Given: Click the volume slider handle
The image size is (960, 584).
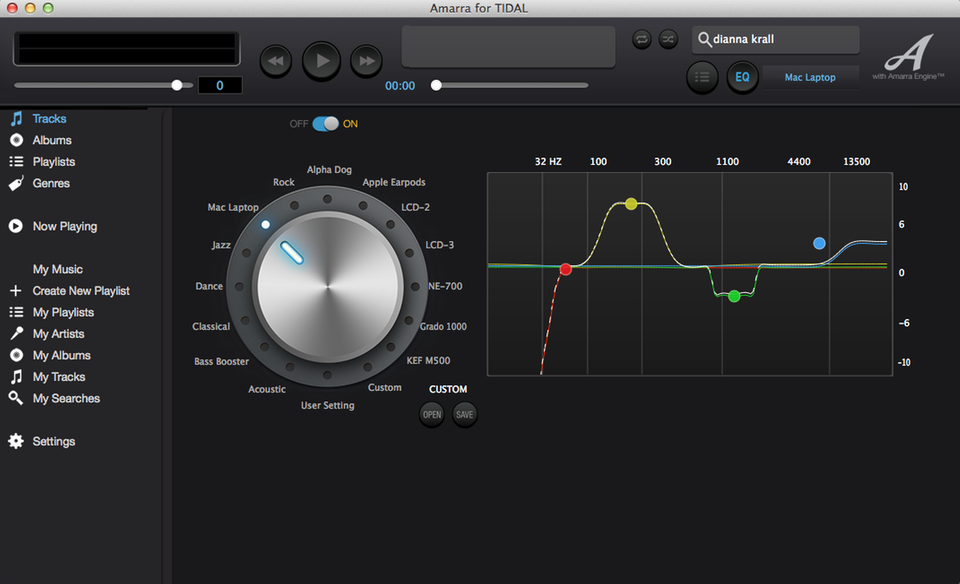Looking at the screenshot, I should click(177, 85).
